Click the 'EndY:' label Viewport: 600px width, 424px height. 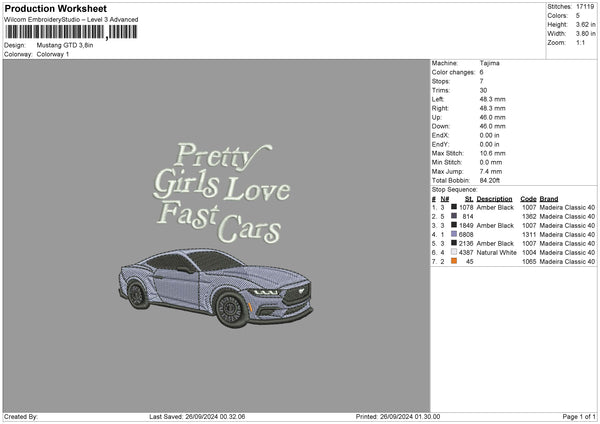coord(440,144)
